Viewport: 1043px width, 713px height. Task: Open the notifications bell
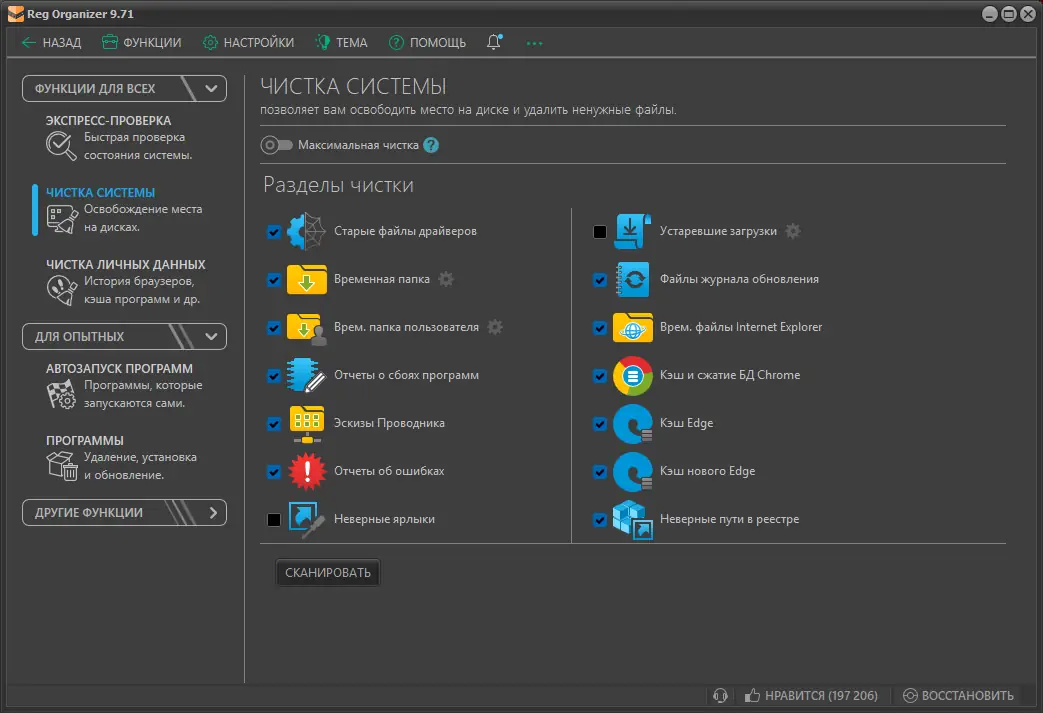[494, 43]
